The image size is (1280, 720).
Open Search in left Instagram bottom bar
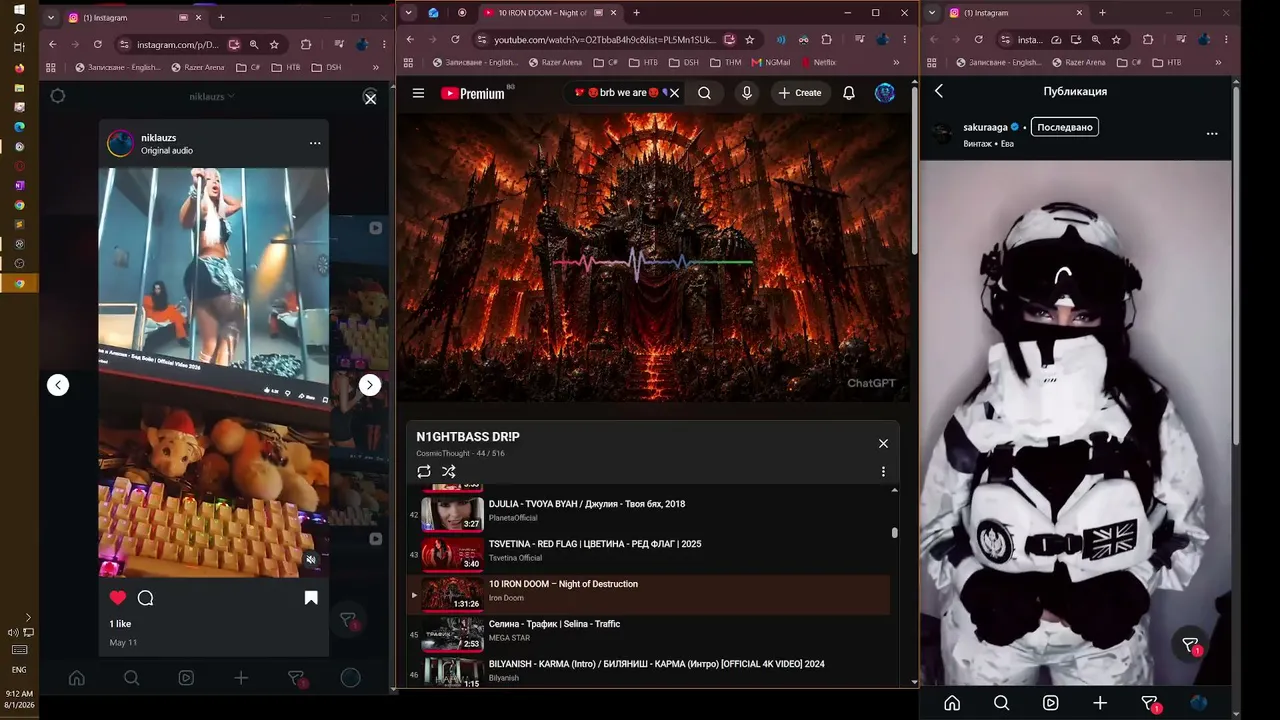click(131, 678)
